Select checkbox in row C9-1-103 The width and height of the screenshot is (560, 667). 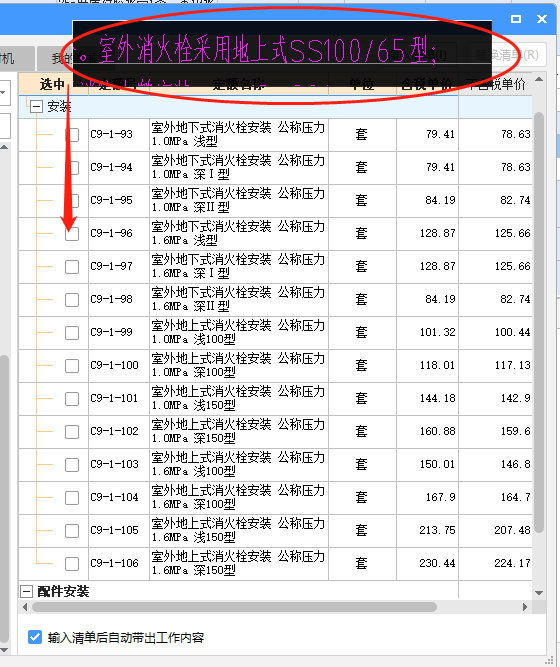[x=72, y=465]
